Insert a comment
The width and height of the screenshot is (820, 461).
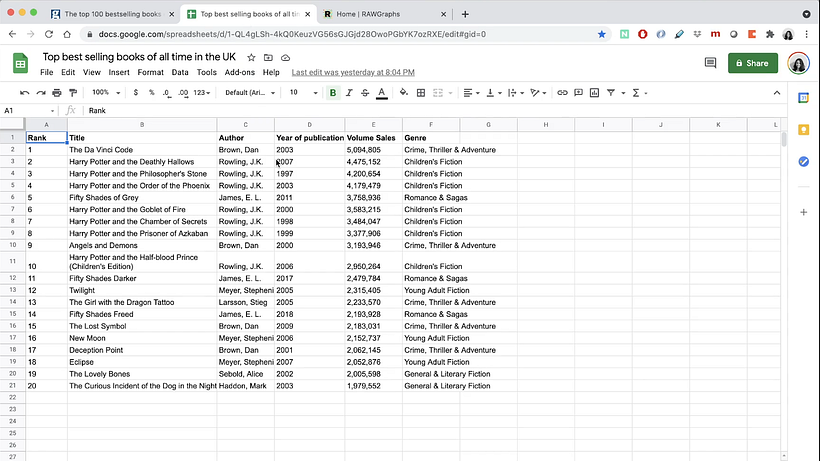(x=578, y=93)
